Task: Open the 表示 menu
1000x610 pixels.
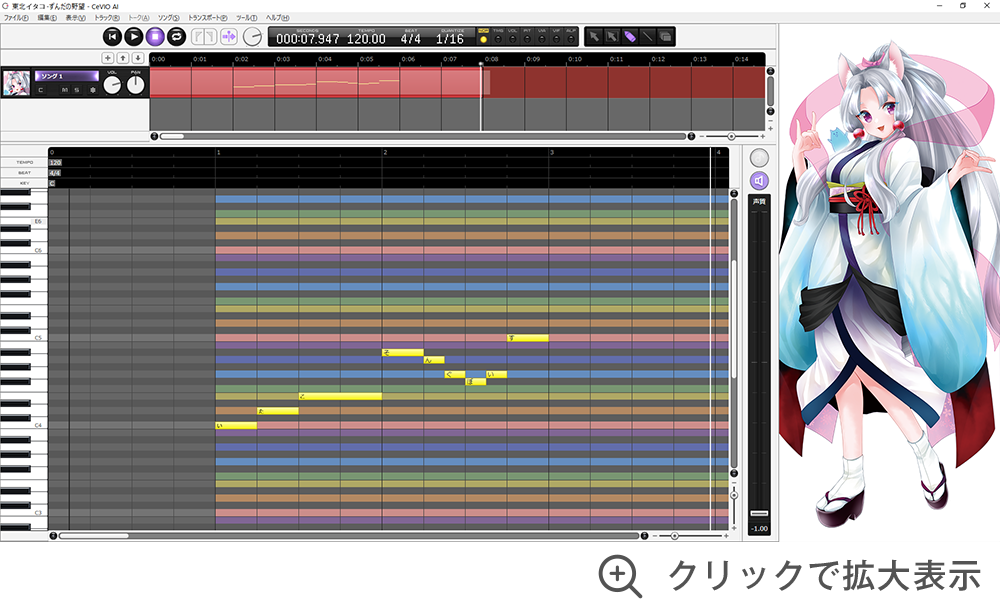Action: [x=75, y=18]
